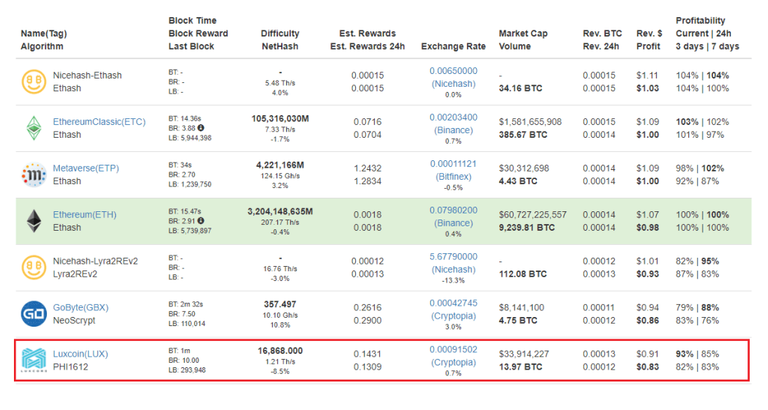
Task: Click GoByte profit value $0.86
Action: pyautogui.click(x=648, y=321)
